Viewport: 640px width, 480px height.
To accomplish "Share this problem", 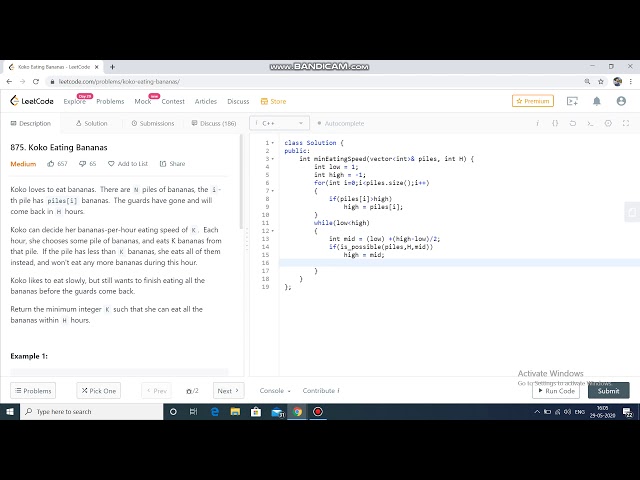I will pos(172,164).
